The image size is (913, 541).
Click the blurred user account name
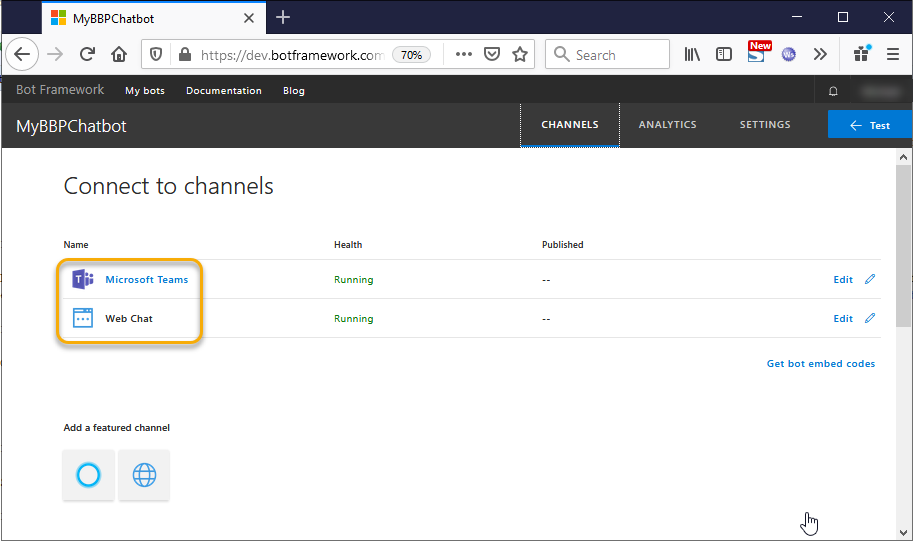[880, 91]
